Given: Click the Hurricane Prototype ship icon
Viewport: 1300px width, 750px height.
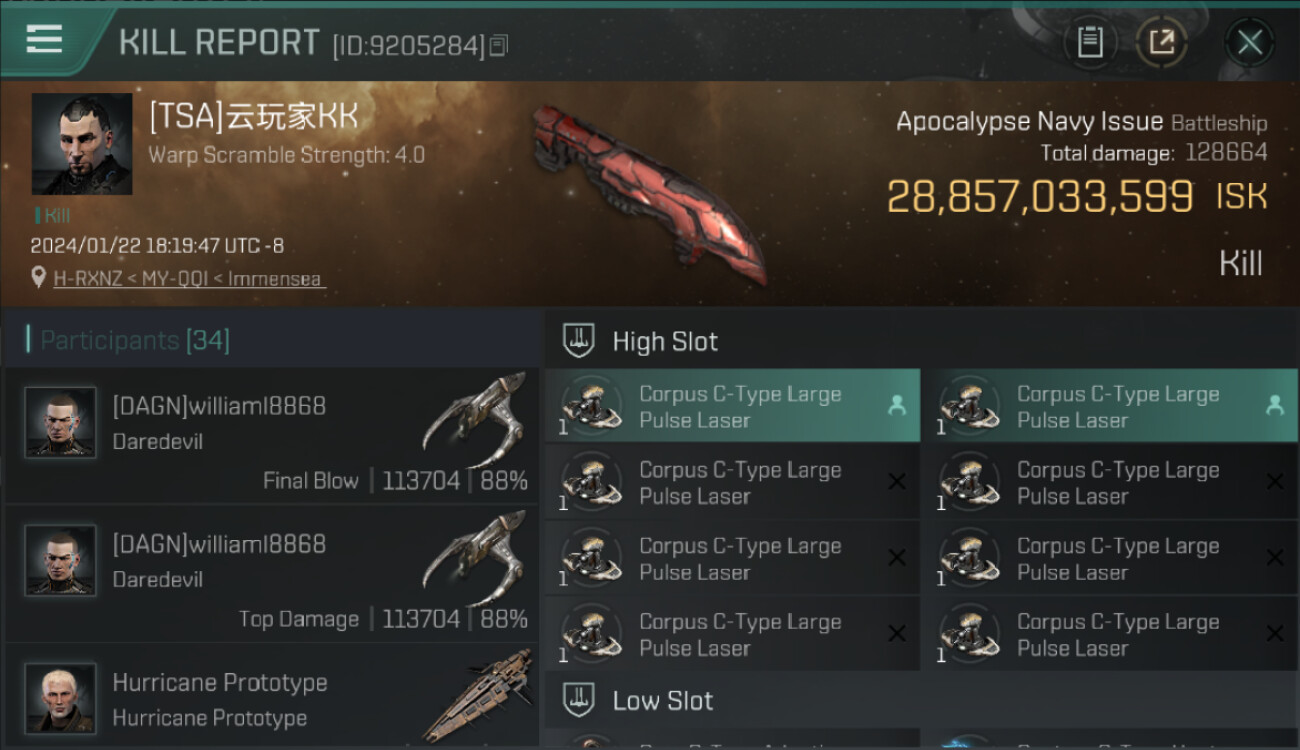Looking at the screenshot, I should click(x=476, y=696).
